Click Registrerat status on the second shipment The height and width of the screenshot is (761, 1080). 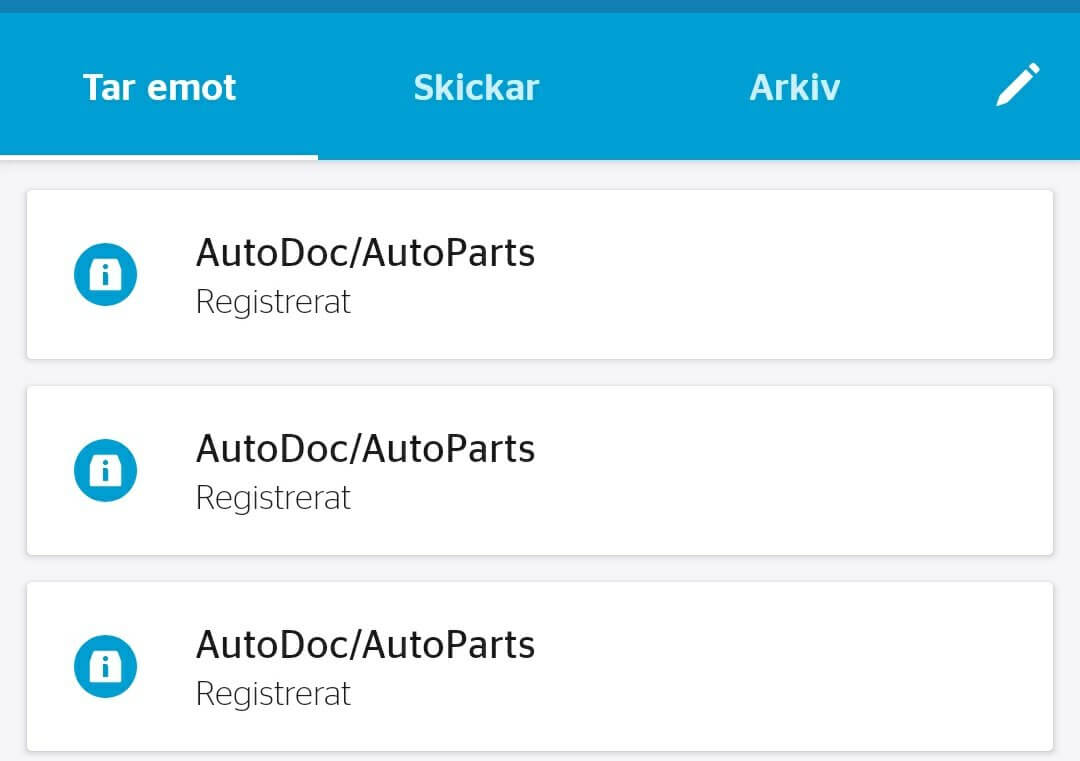point(273,499)
